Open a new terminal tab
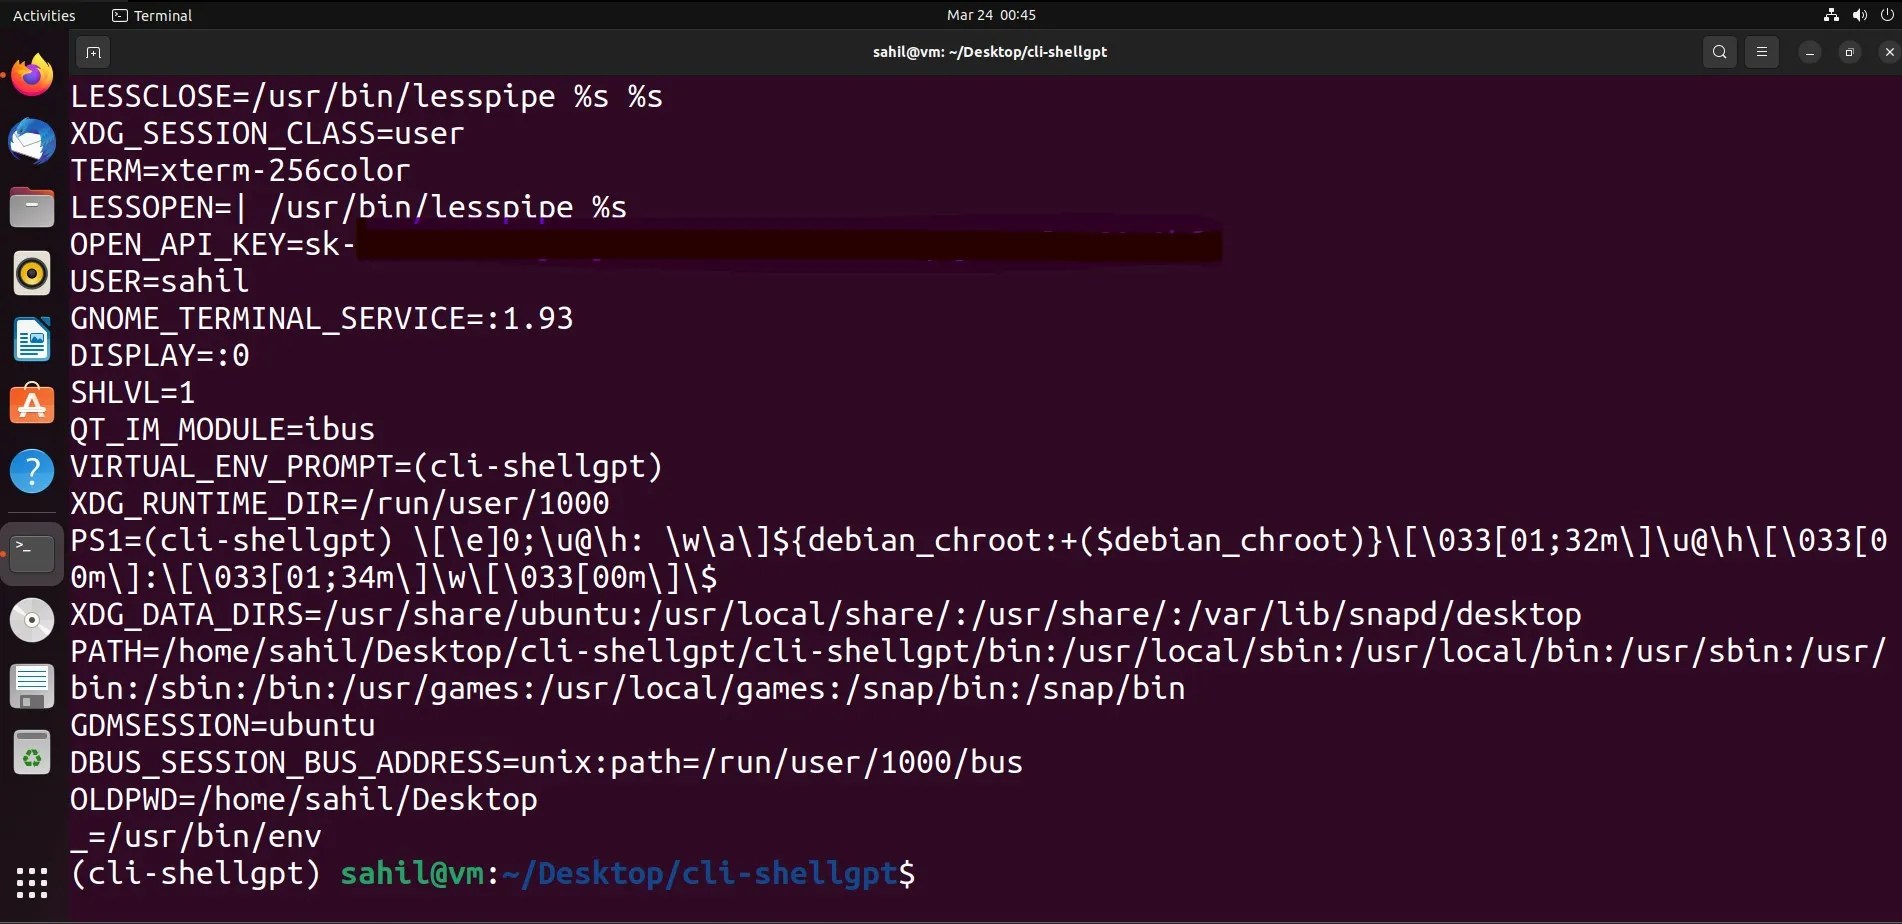 click(92, 52)
